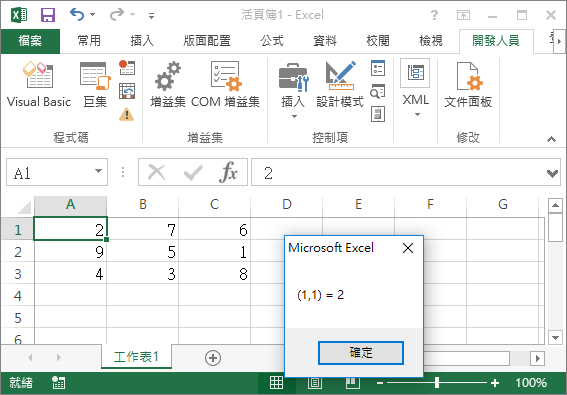
Task: Click the Excel application icon
Action: [x=19, y=15]
